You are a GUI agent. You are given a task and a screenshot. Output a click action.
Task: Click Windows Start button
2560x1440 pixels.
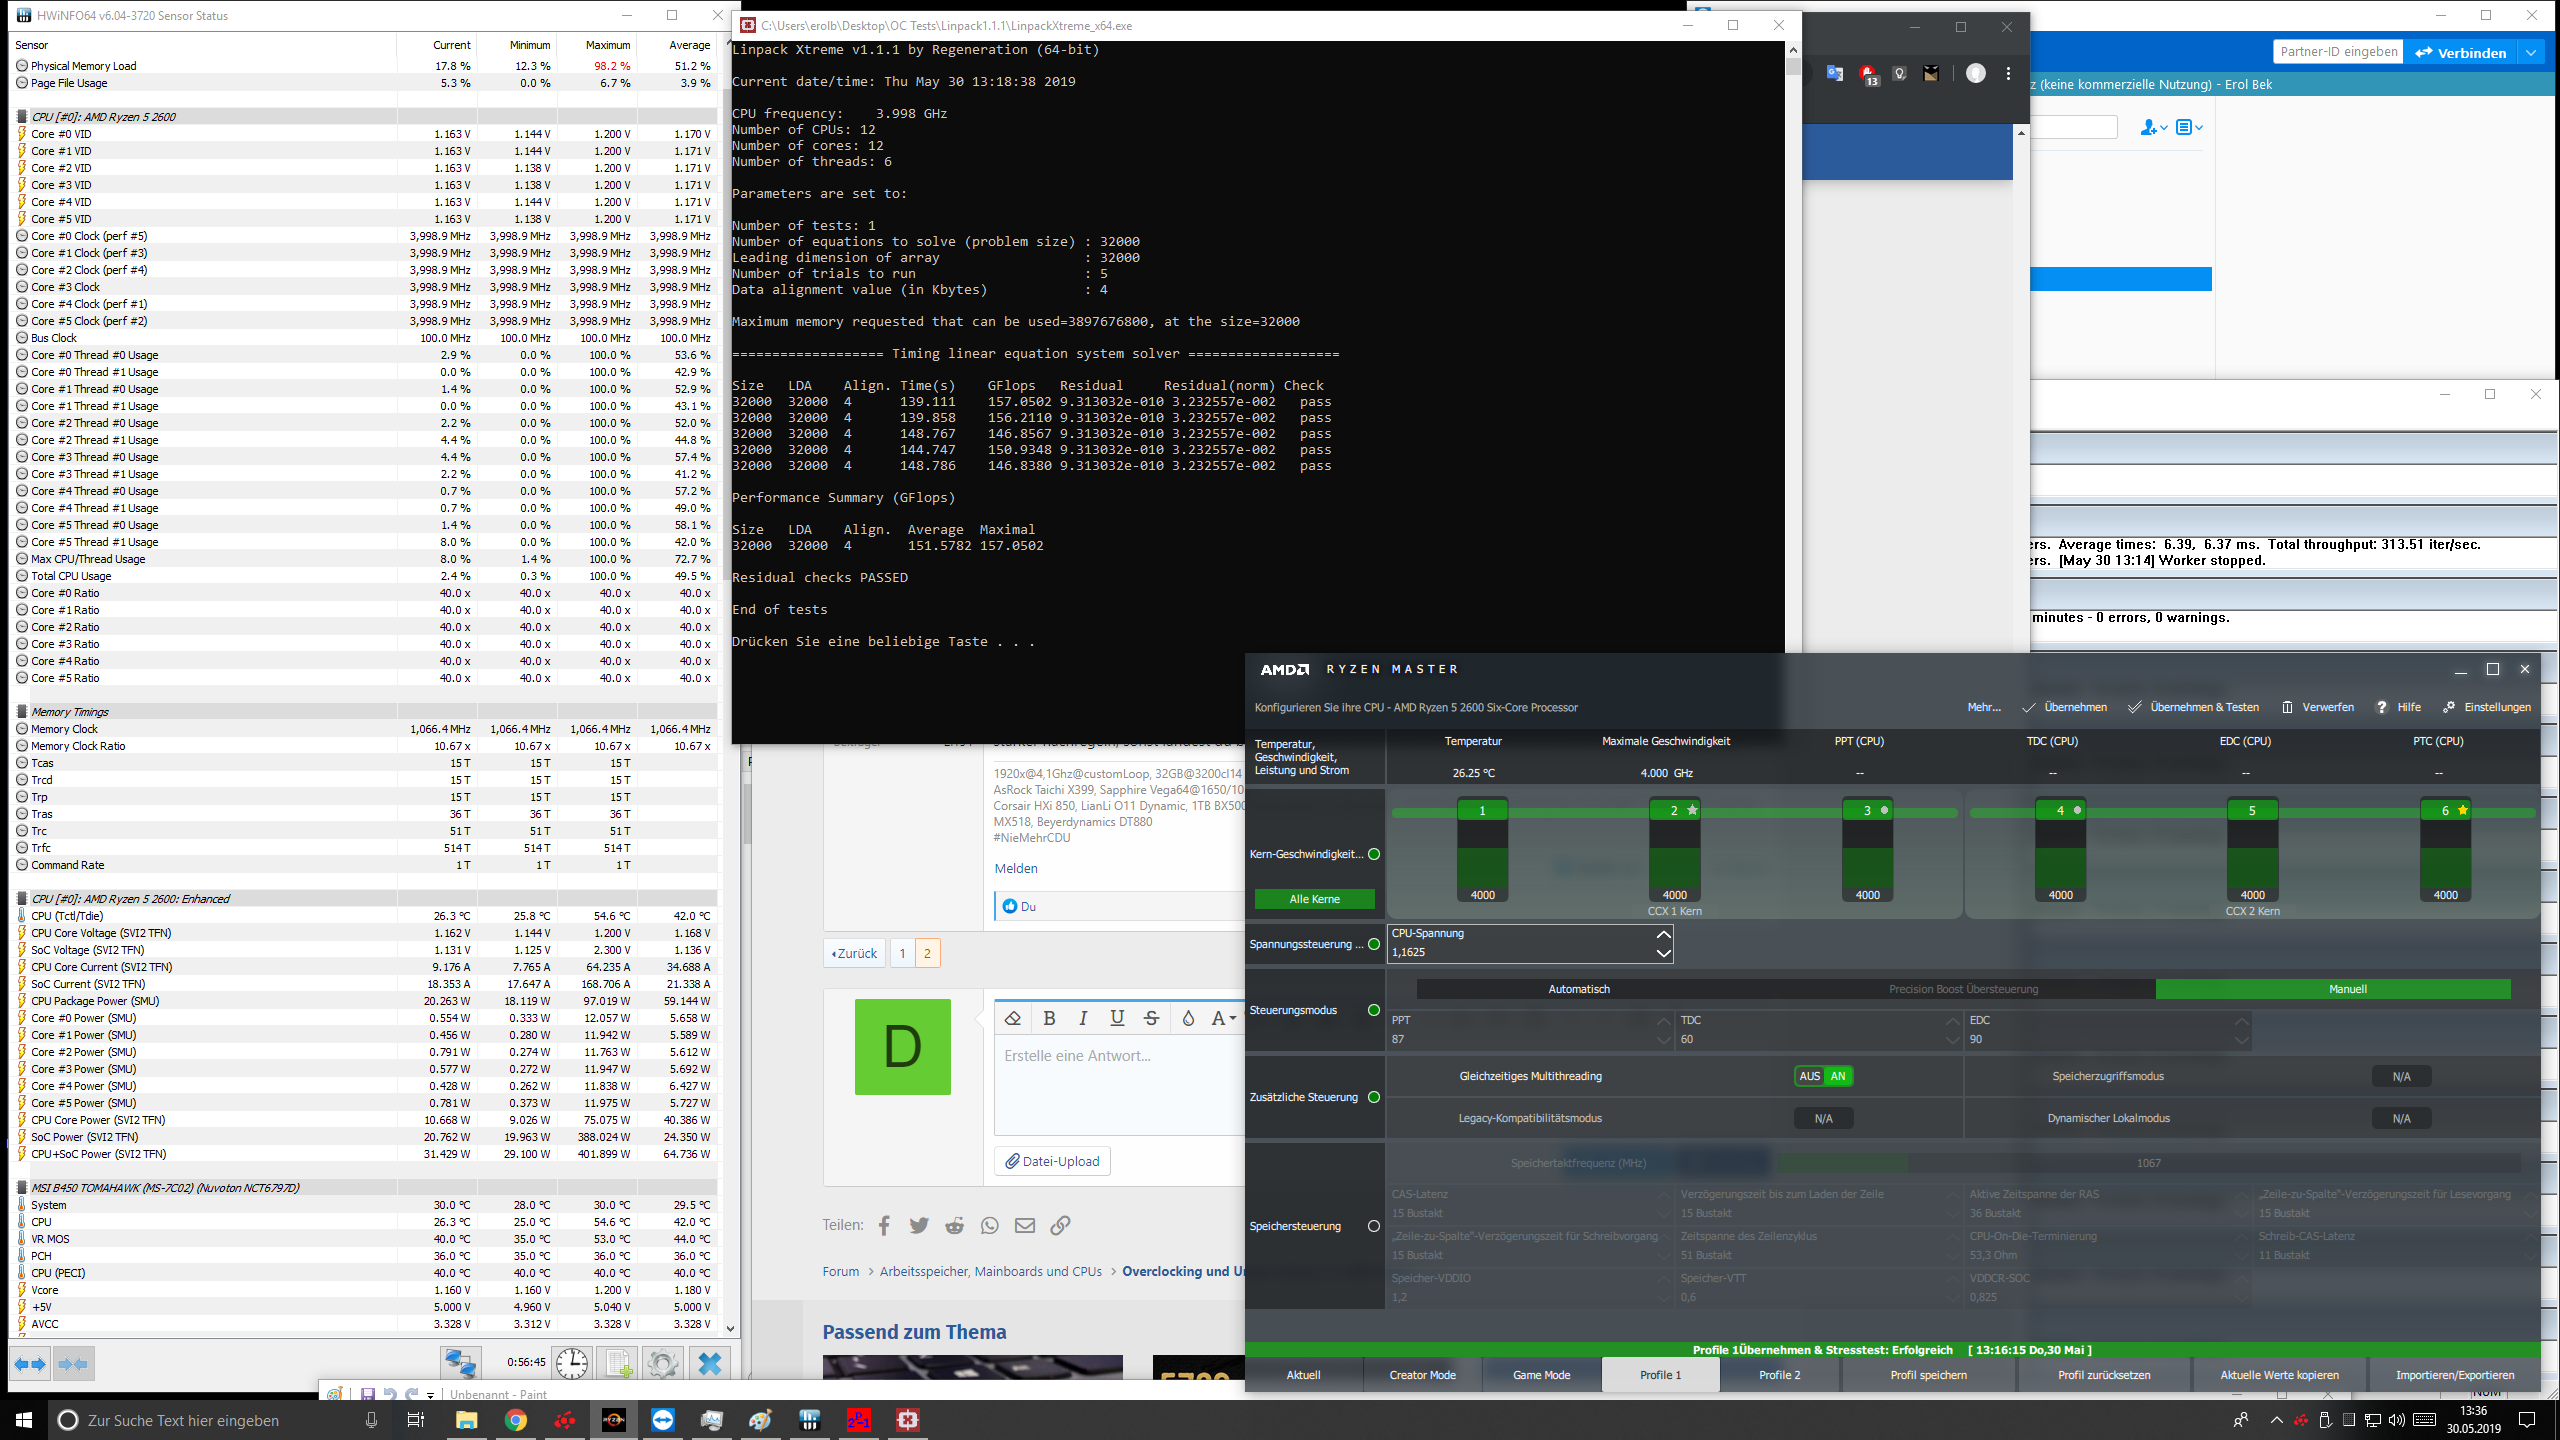tap(24, 1420)
